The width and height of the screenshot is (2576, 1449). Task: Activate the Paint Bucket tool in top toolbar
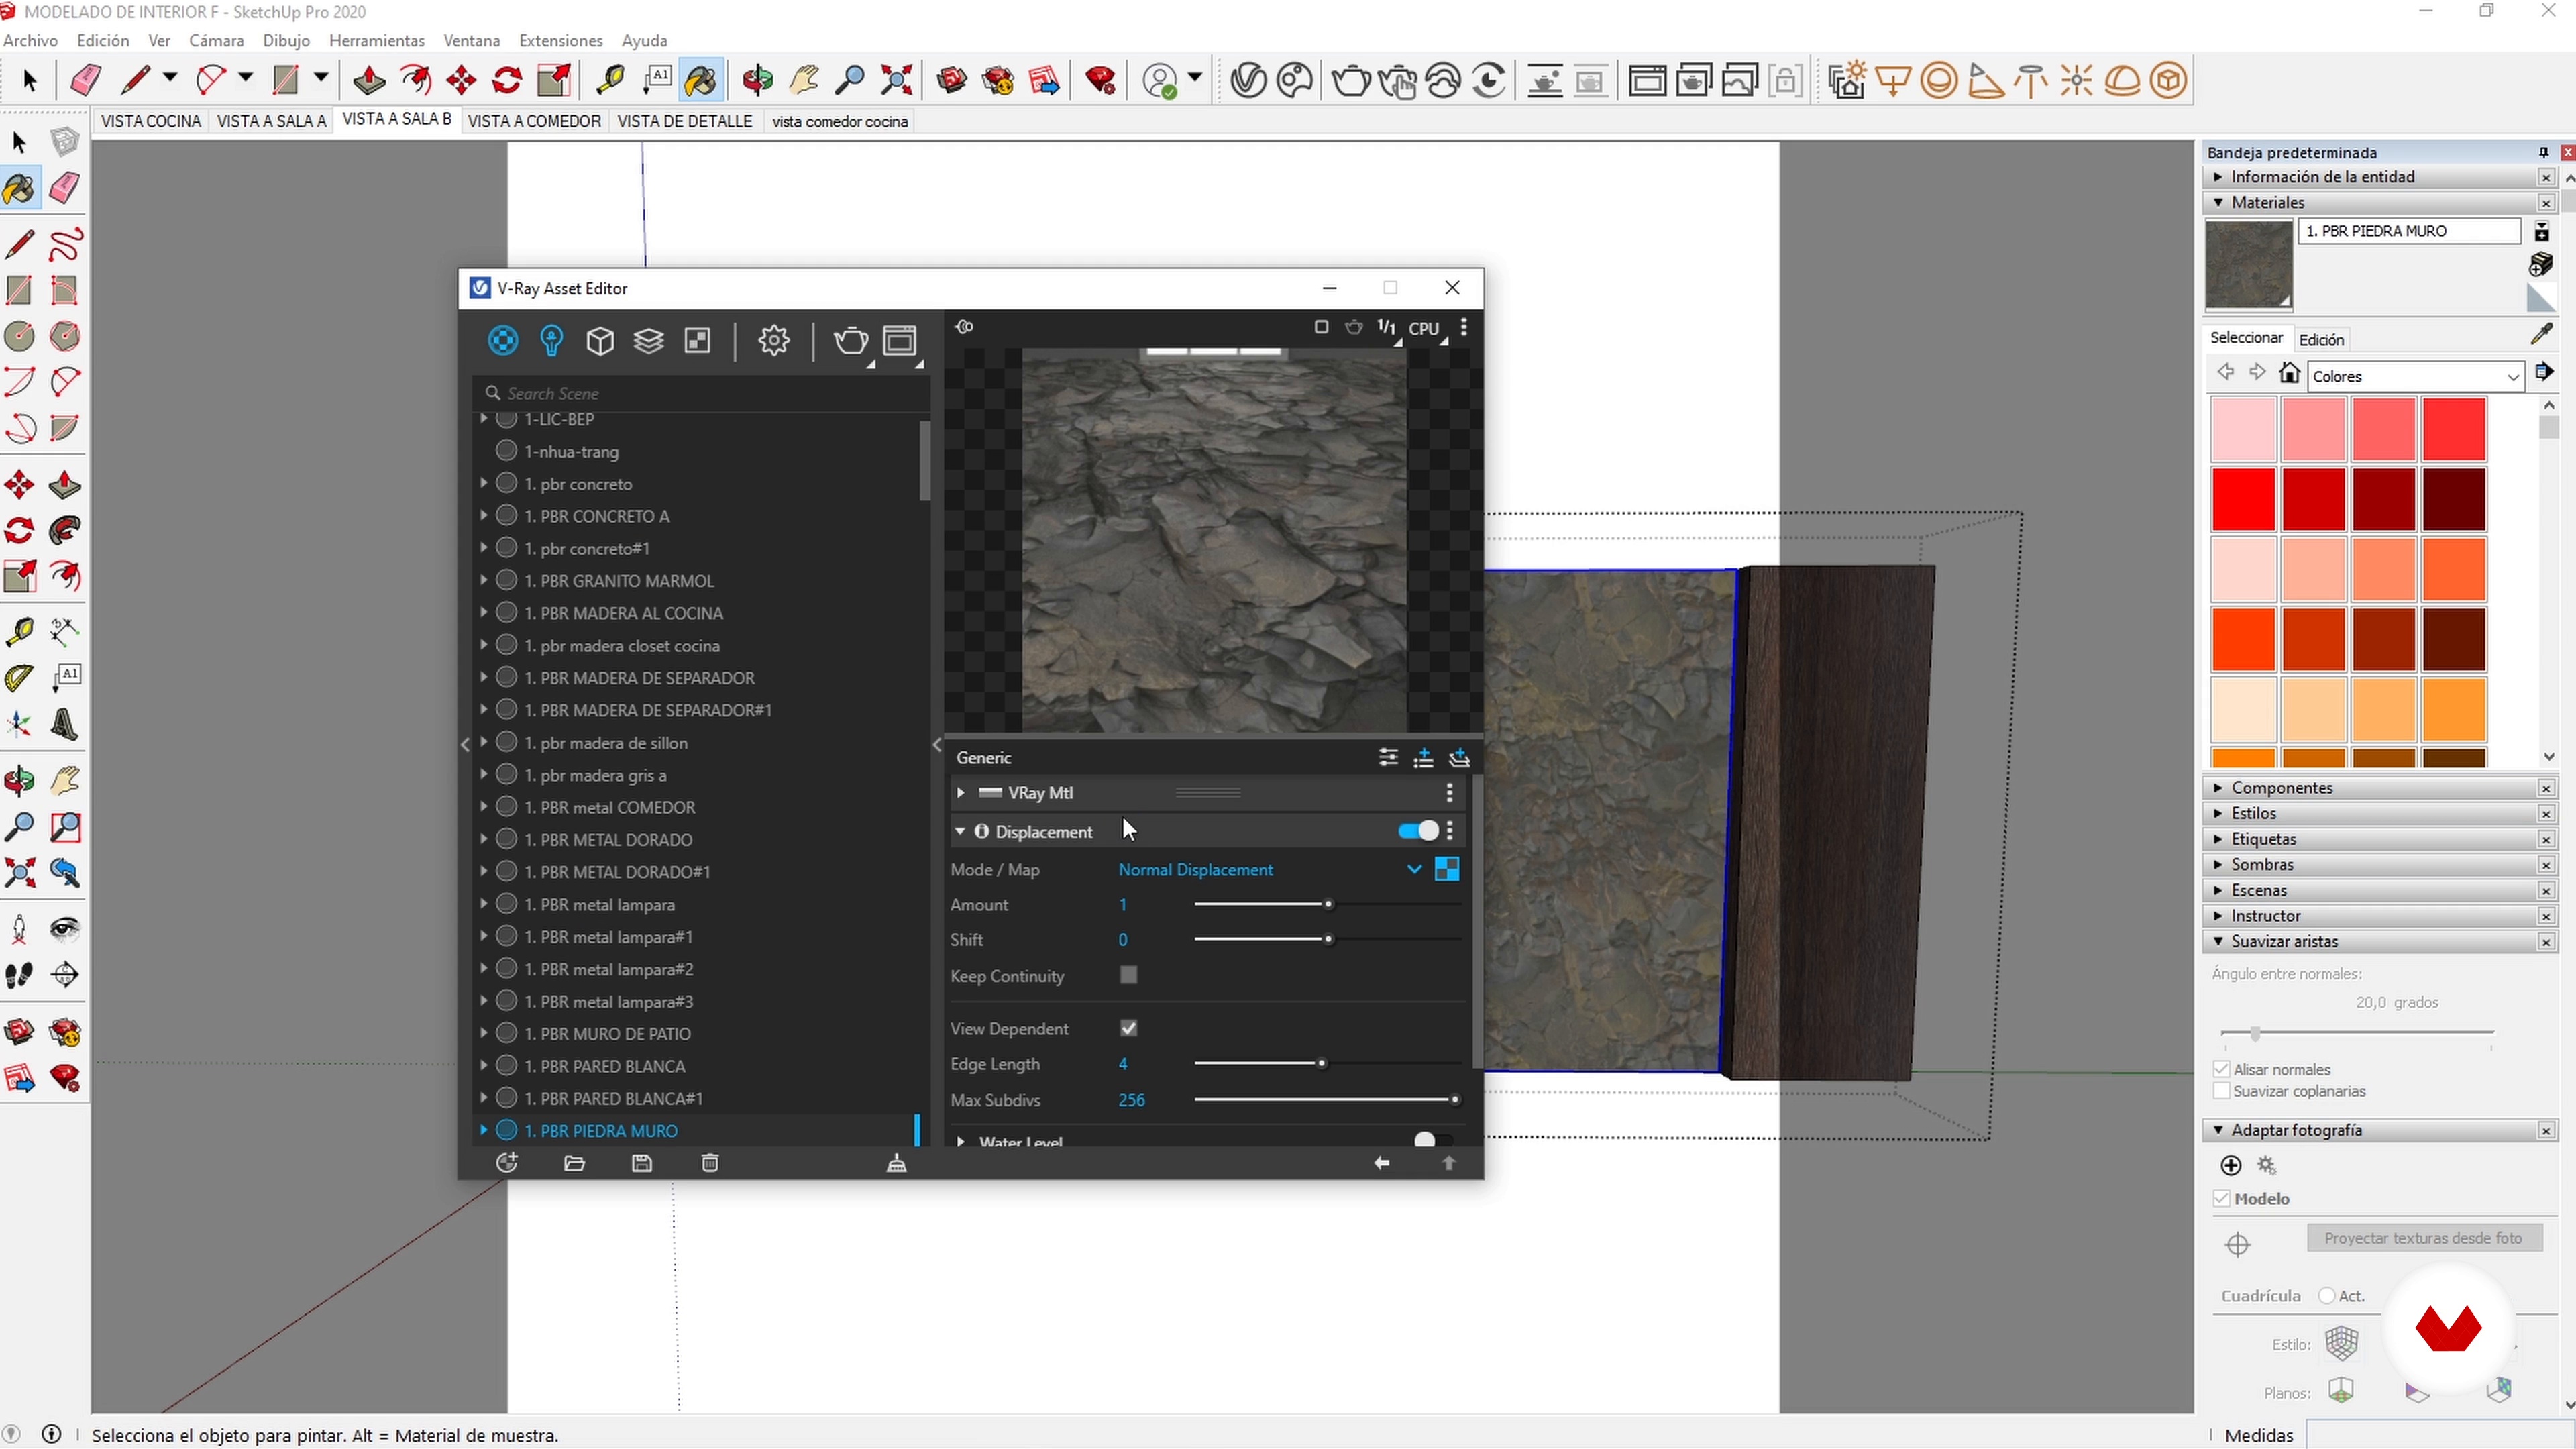pos(701,80)
